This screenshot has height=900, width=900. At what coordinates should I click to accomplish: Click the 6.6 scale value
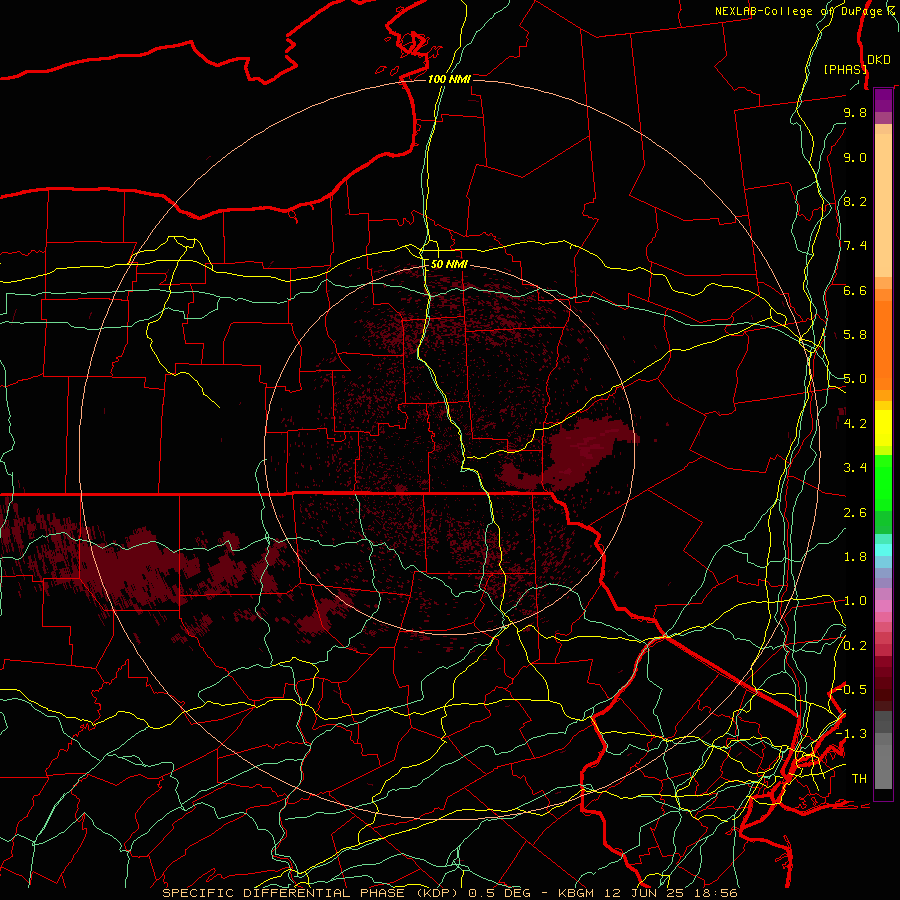click(855, 290)
